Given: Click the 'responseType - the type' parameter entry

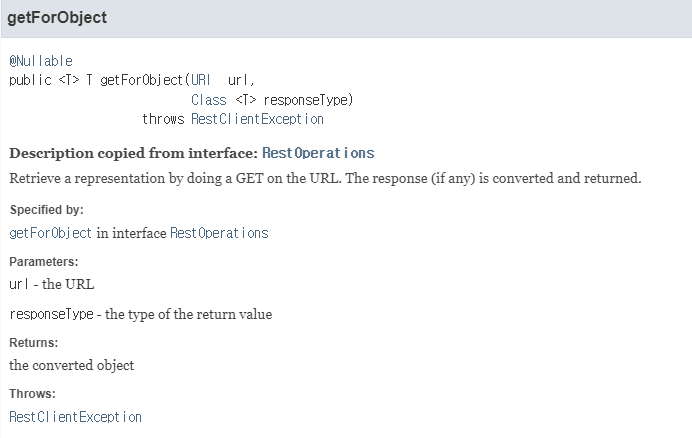Looking at the screenshot, I should 141,314.
